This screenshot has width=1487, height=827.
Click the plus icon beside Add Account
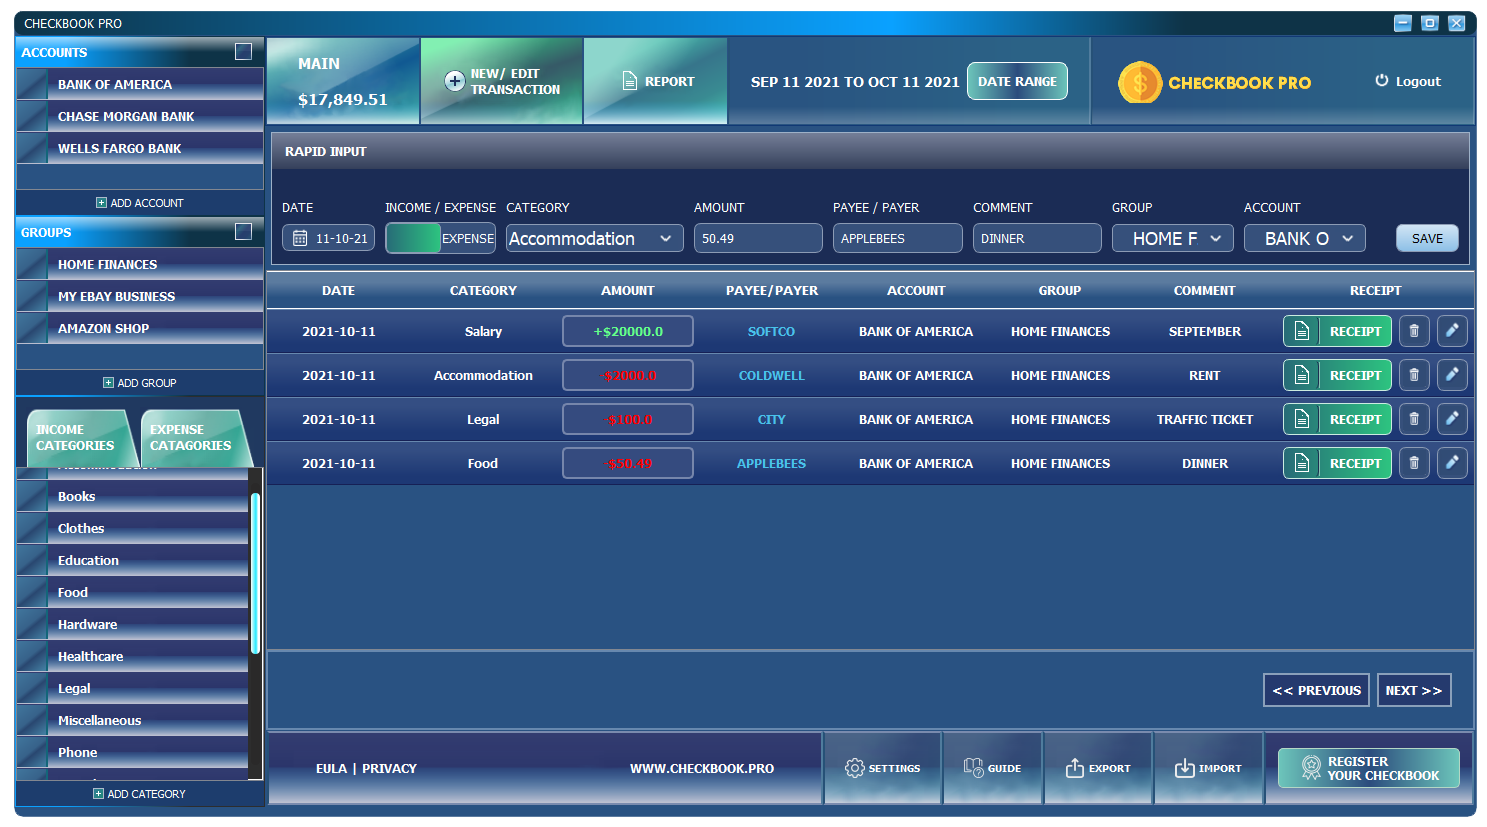click(101, 203)
